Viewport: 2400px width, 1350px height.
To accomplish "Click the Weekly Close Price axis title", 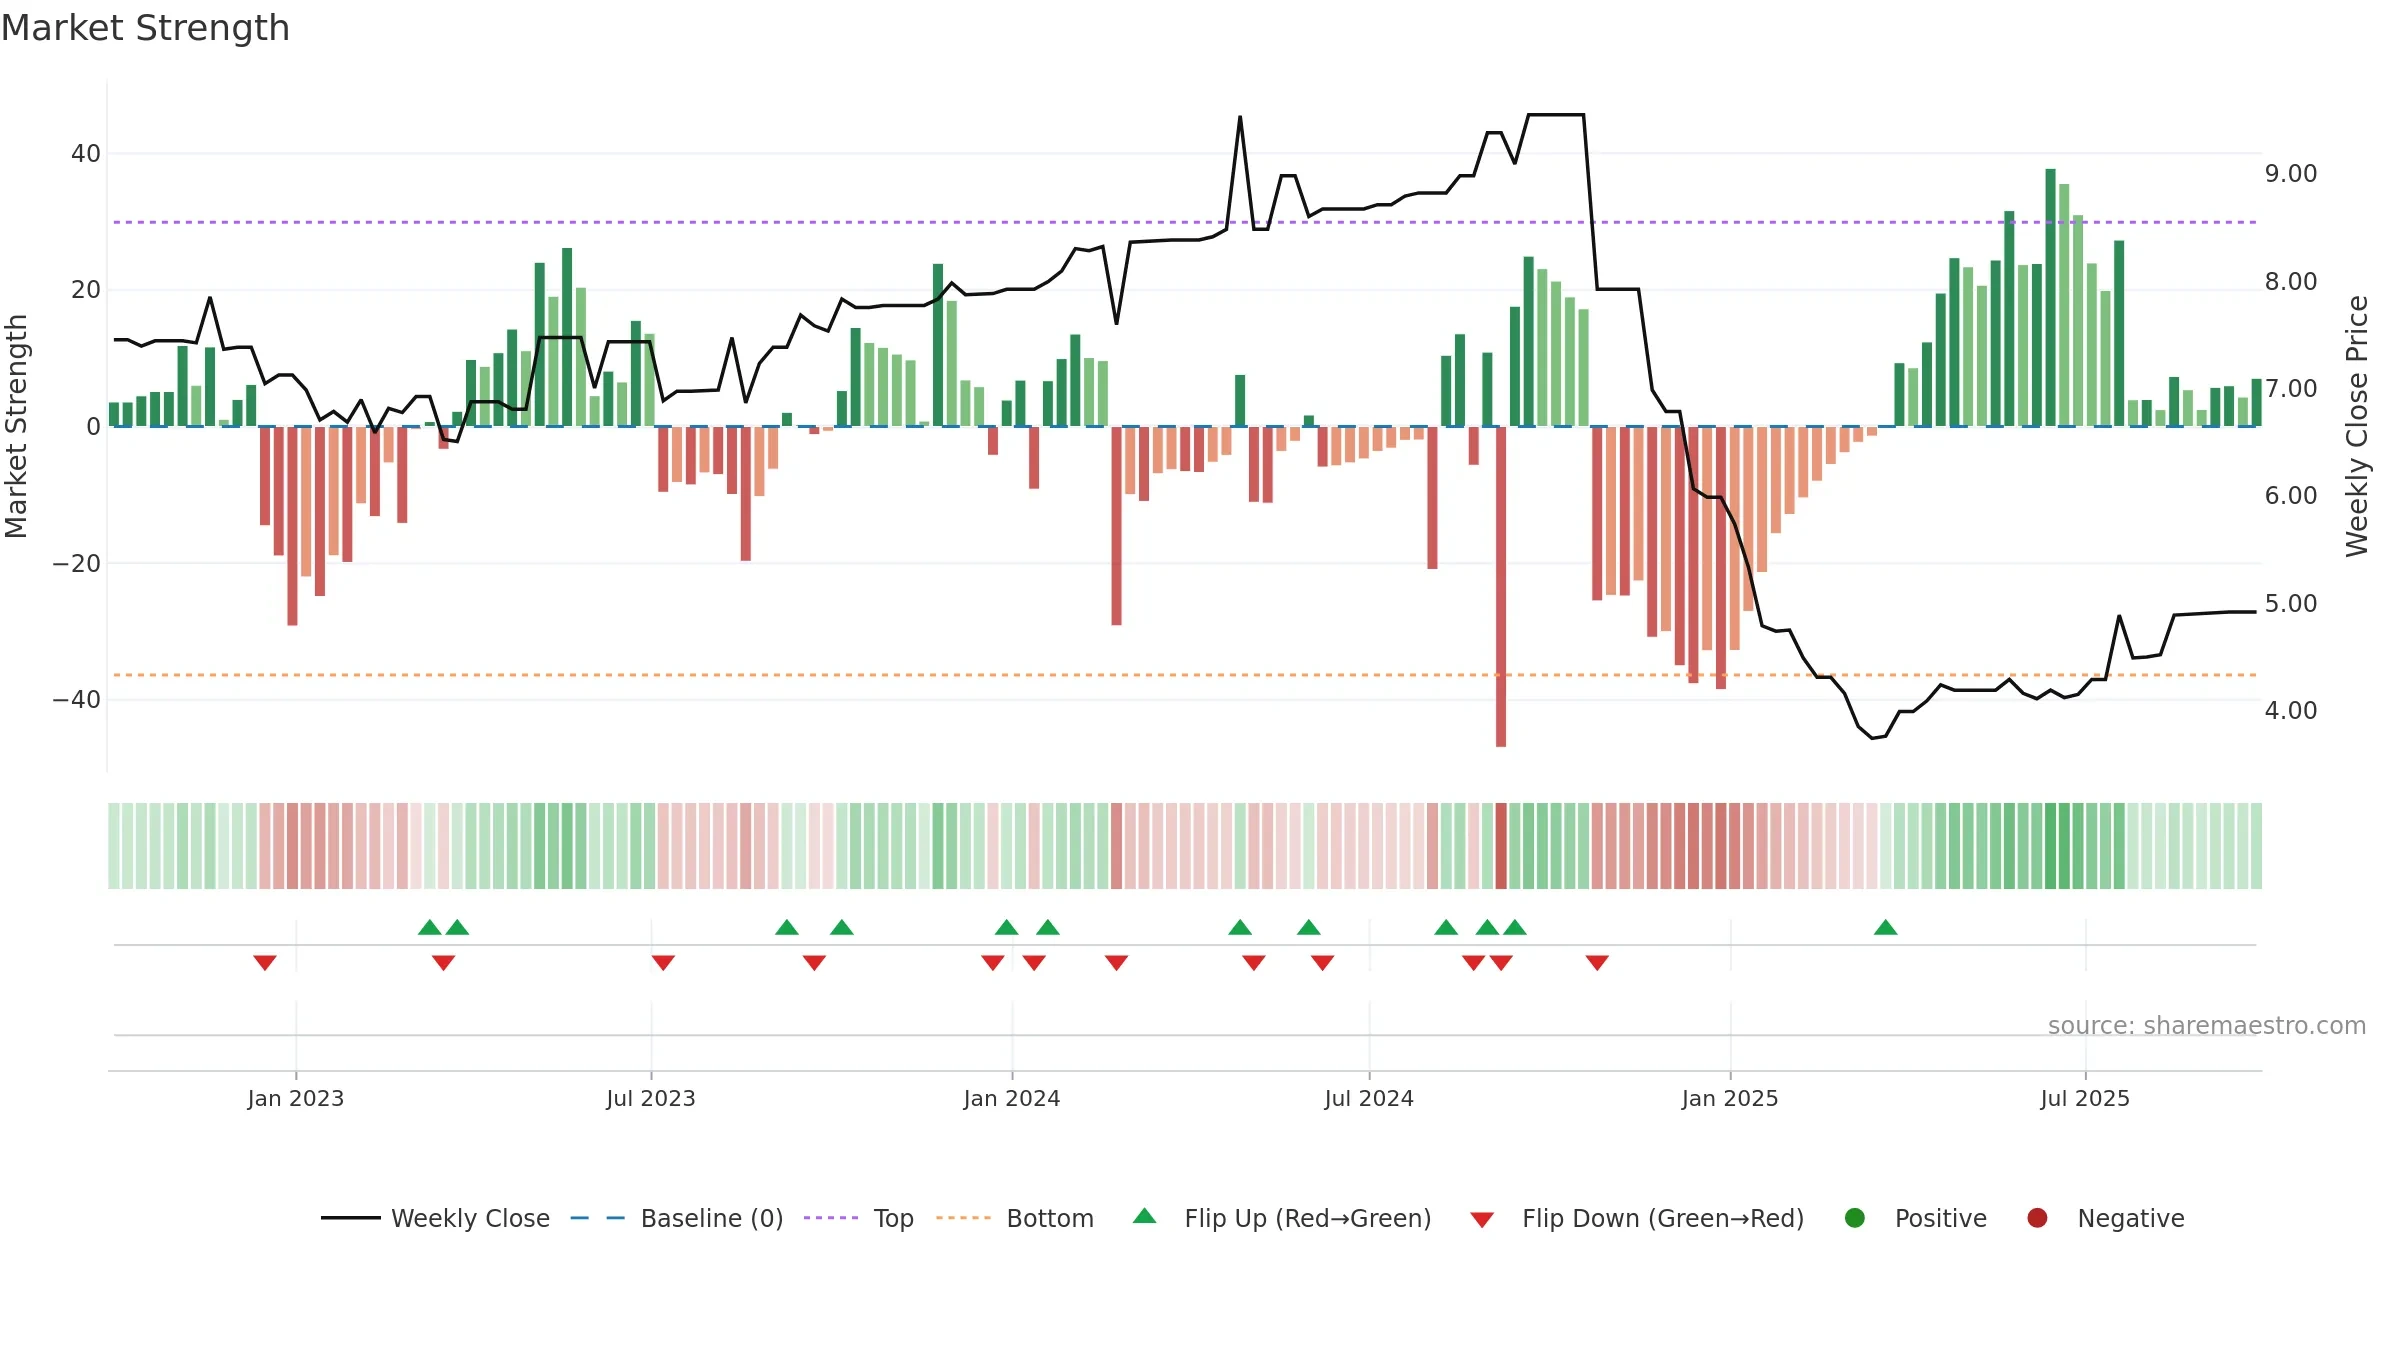I will tap(2357, 426).
